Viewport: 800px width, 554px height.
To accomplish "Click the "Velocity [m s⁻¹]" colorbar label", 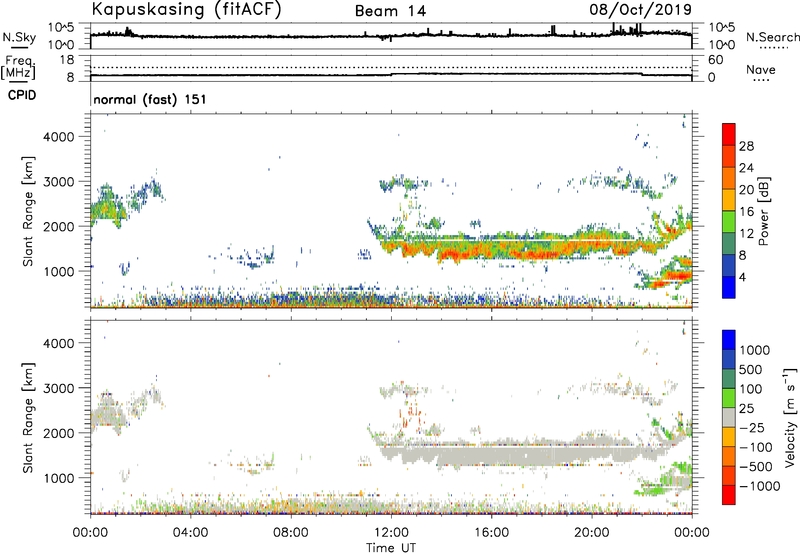I will (790, 417).
